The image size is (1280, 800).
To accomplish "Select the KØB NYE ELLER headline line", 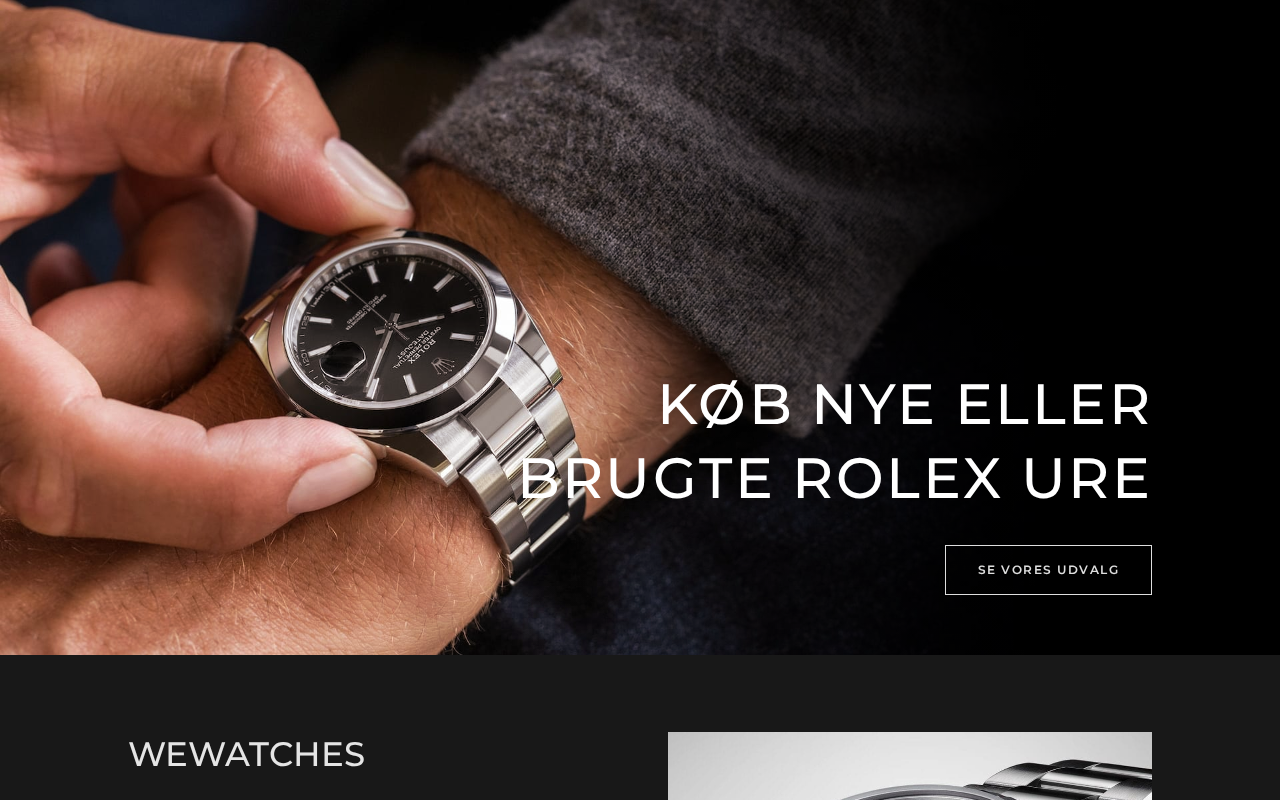I will 906,405.
